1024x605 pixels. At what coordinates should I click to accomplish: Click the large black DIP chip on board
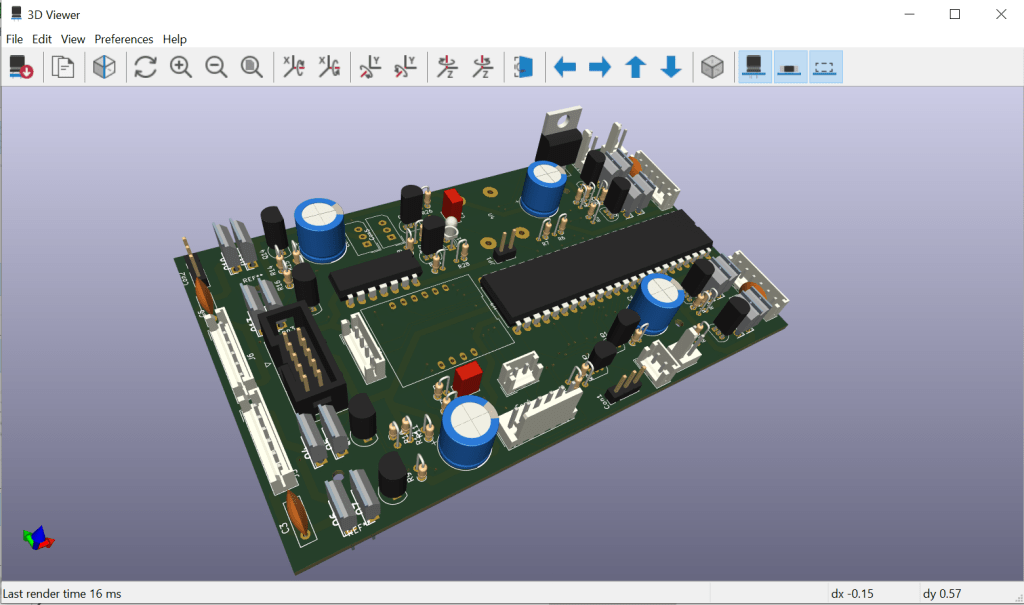click(x=590, y=270)
